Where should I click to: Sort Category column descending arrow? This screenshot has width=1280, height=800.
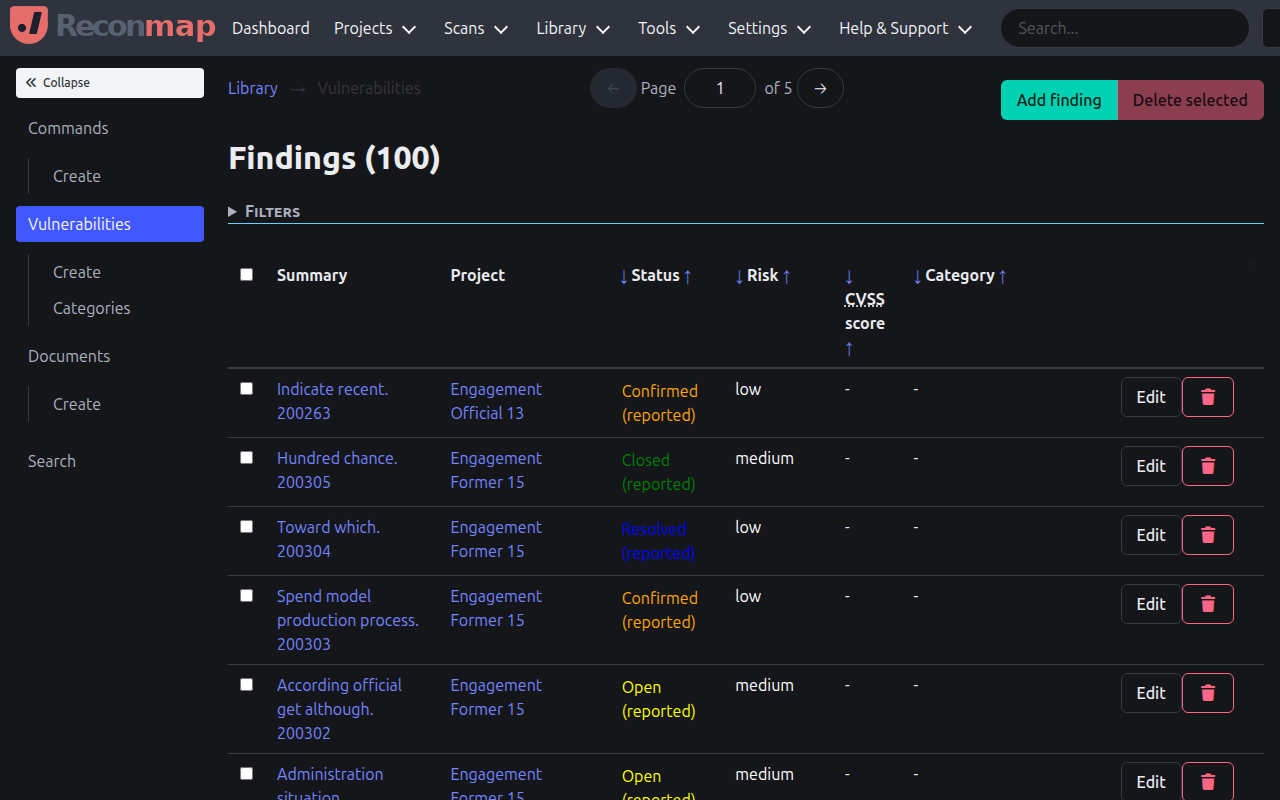(x=918, y=276)
